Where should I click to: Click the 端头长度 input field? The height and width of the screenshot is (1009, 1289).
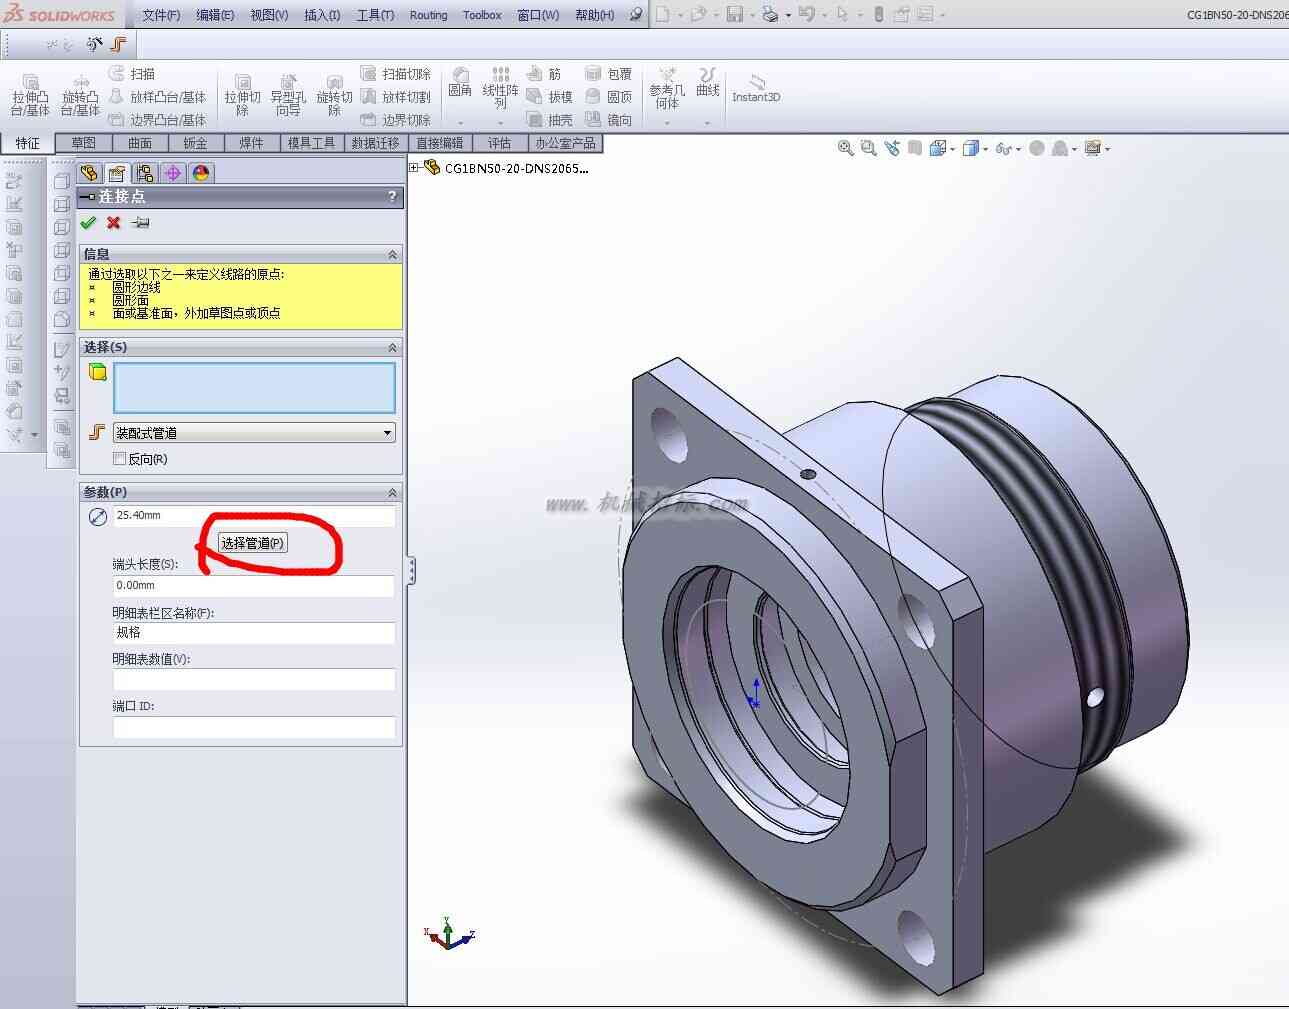click(x=254, y=585)
